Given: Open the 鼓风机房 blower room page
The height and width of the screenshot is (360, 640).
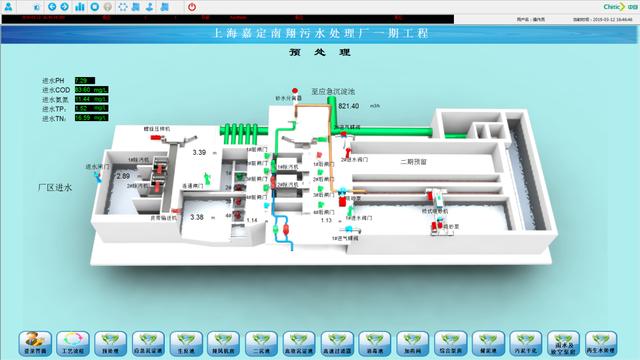Looking at the screenshot, I should (224, 343).
